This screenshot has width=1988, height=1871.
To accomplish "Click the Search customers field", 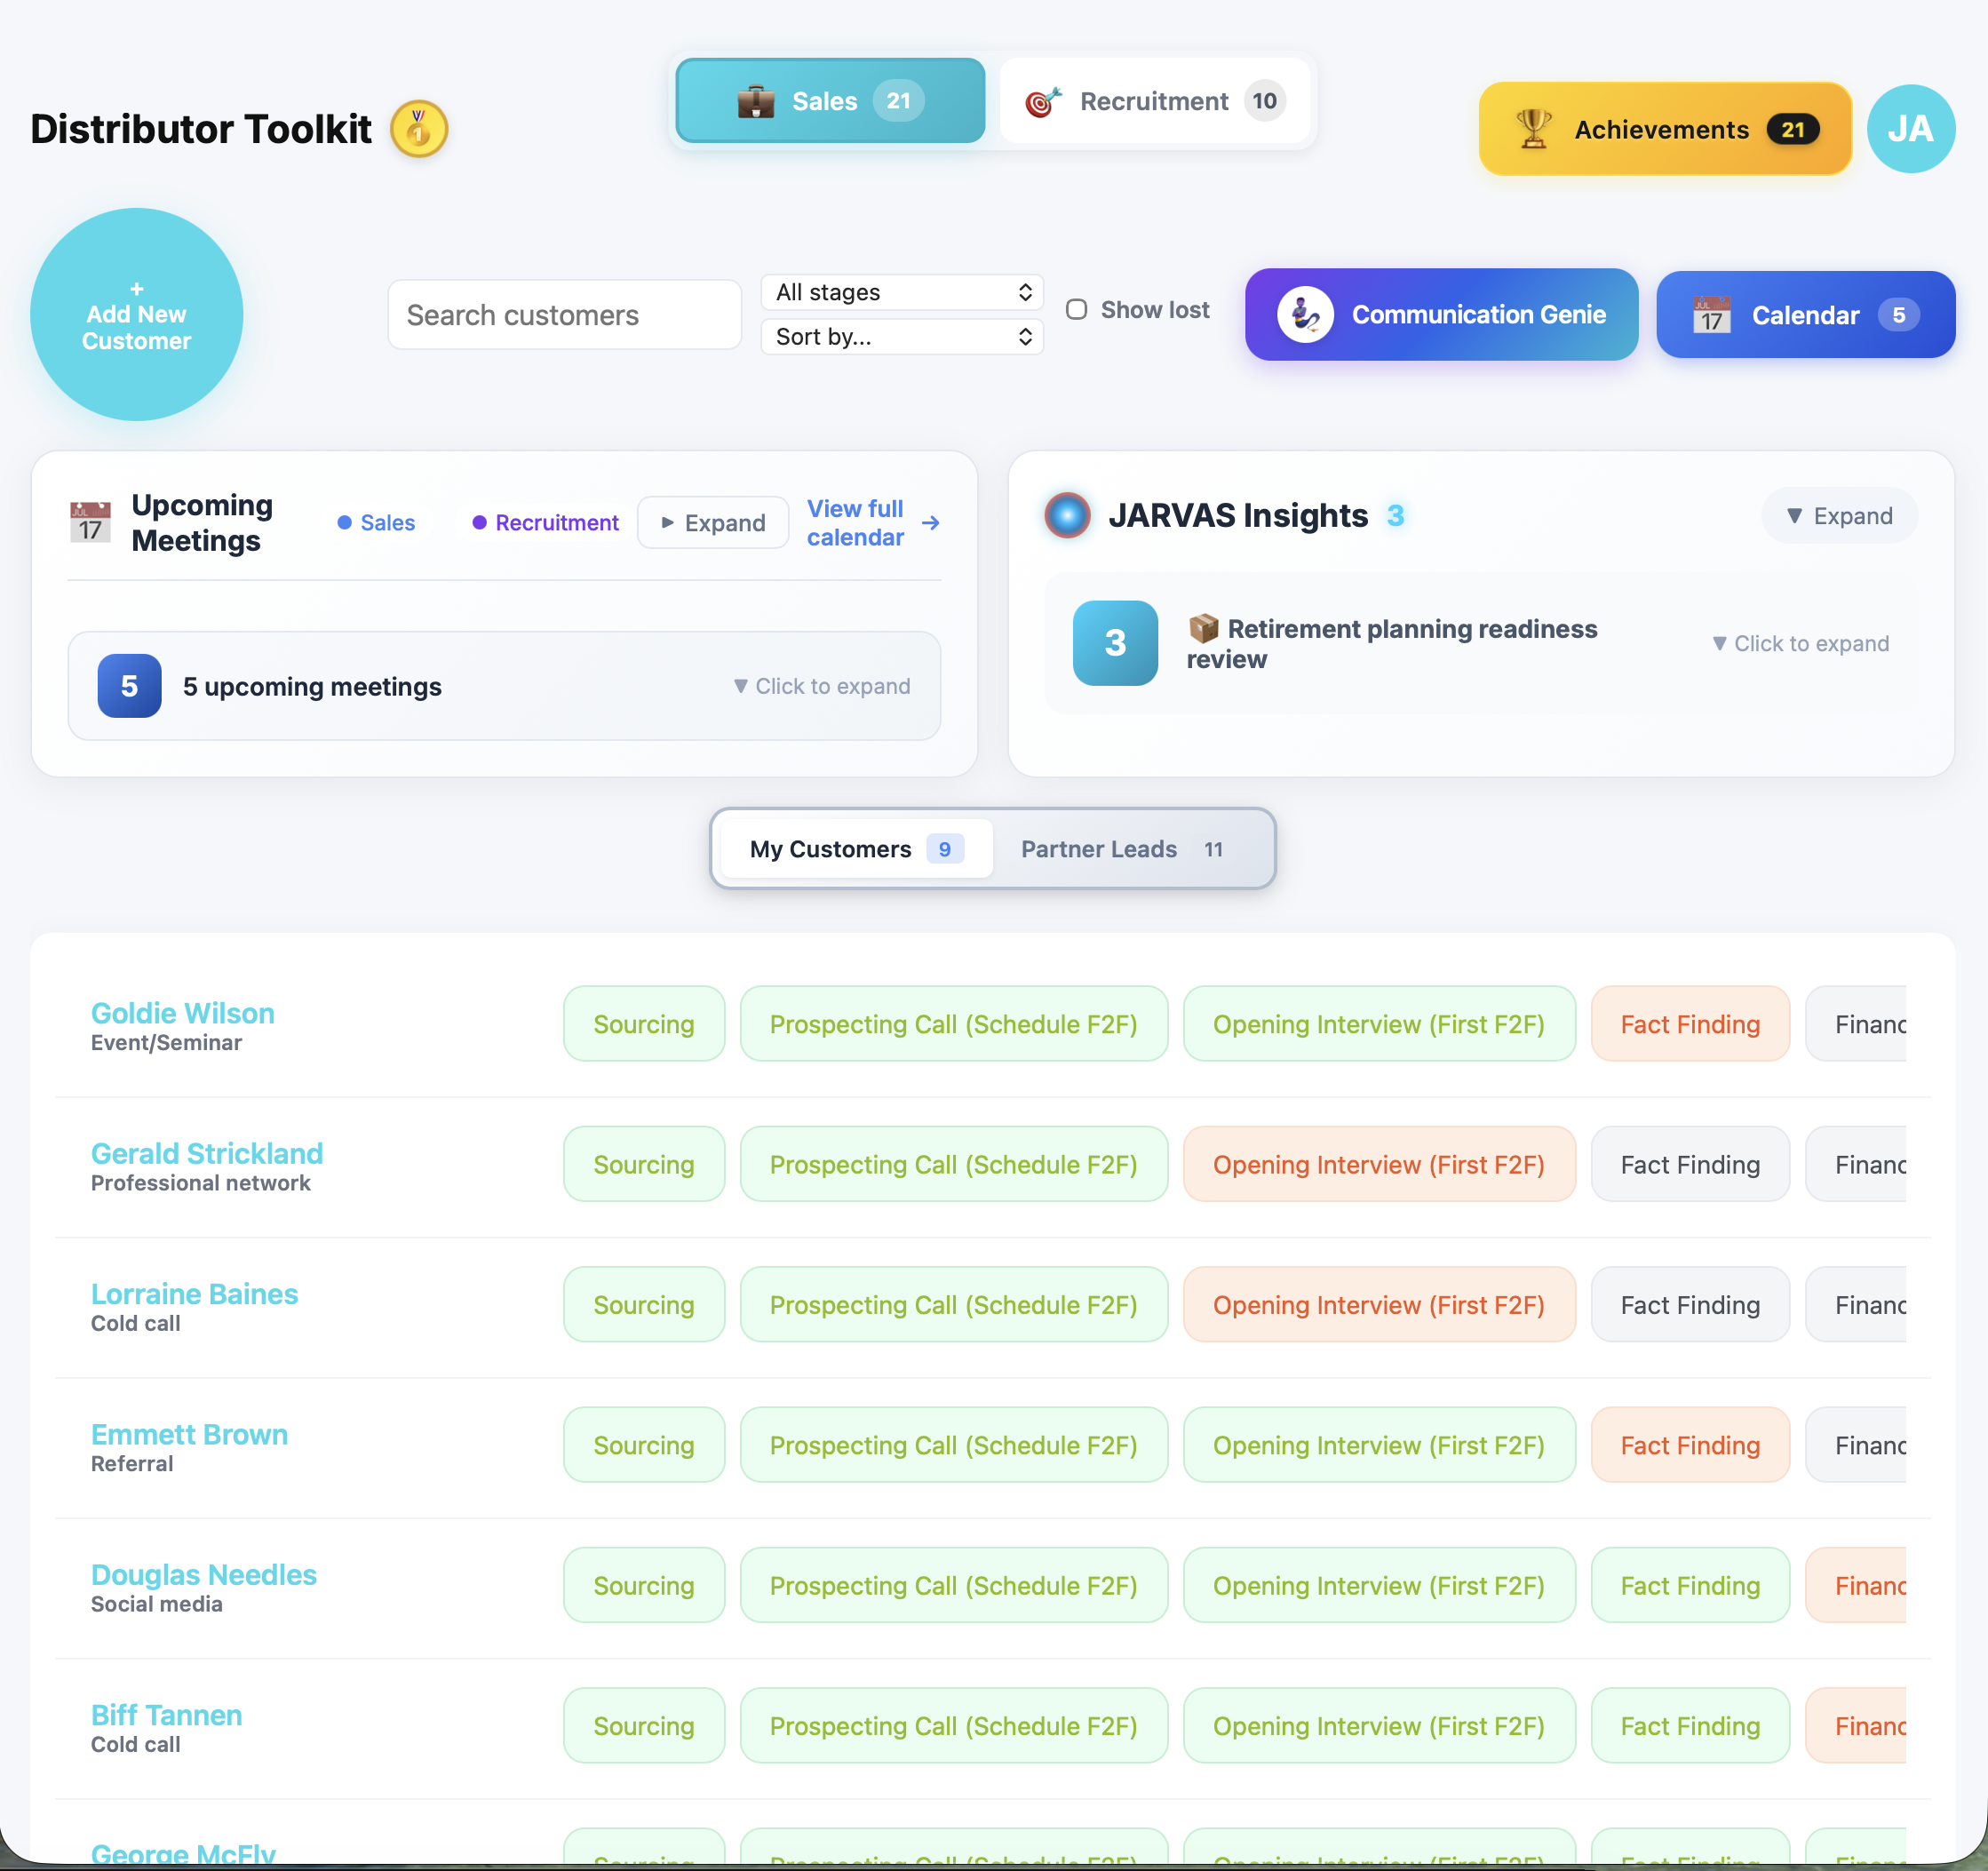I will coord(564,315).
